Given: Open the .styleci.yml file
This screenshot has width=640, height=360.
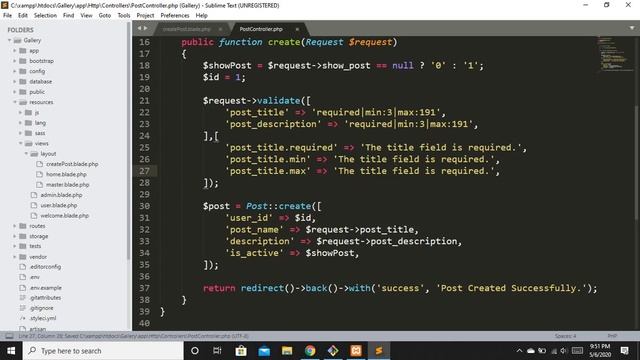Looking at the screenshot, I should pyautogui.click(x=43, y=318).
